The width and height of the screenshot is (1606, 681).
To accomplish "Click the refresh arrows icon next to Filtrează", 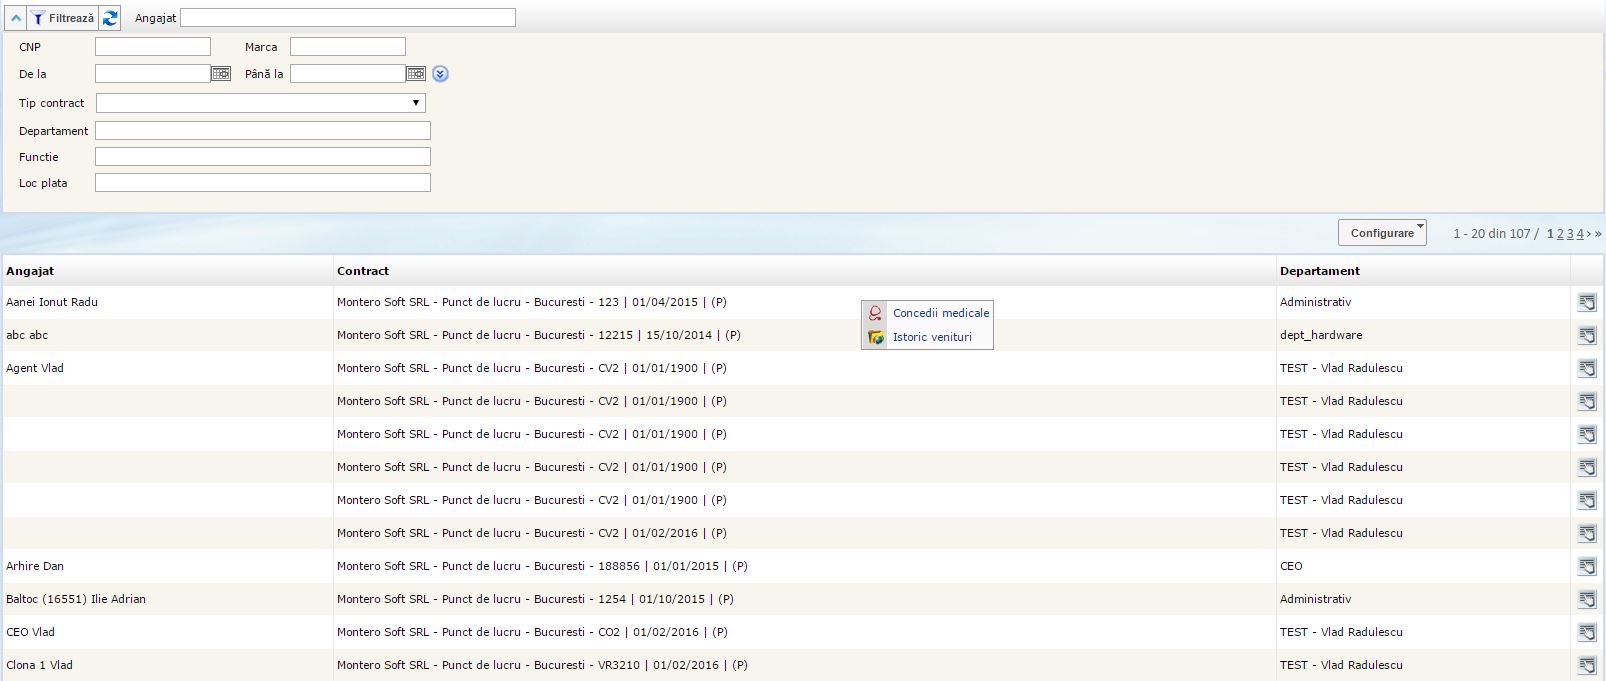I will [110, 18].
